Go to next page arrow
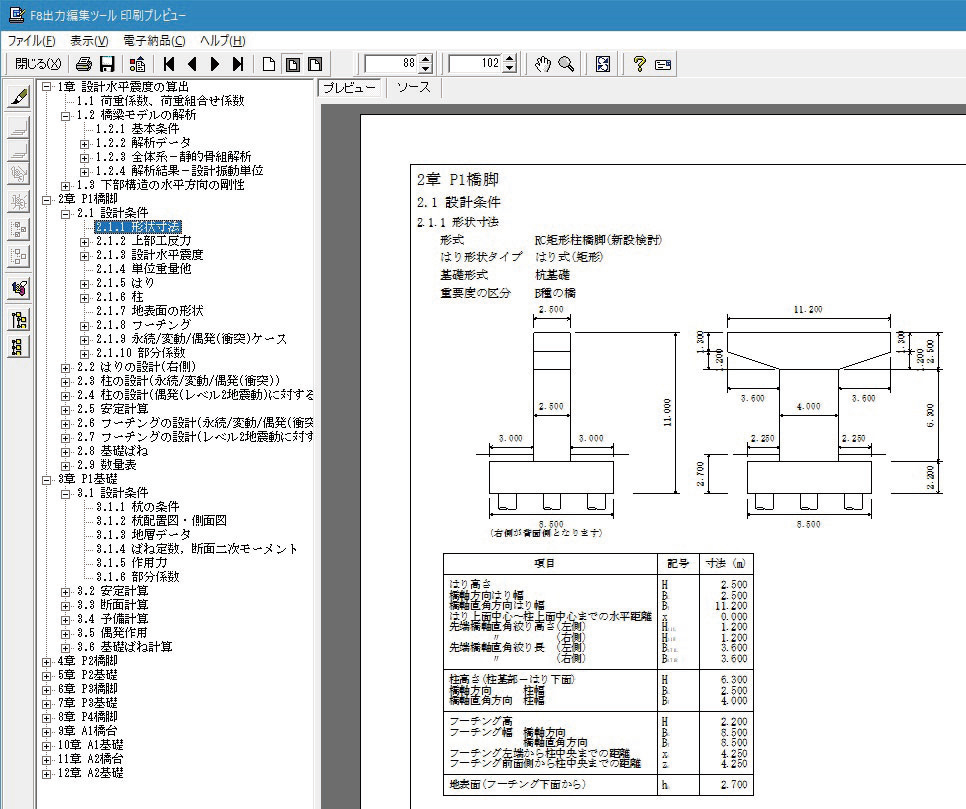Image resolution: width=966 pixels, height=809 pixels. (215, 64)
